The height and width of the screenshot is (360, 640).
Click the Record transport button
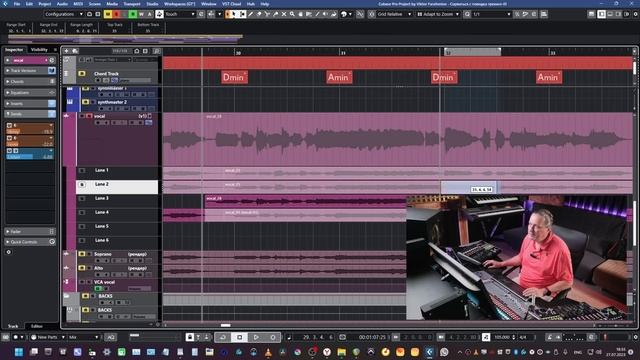tap(273, 337)
